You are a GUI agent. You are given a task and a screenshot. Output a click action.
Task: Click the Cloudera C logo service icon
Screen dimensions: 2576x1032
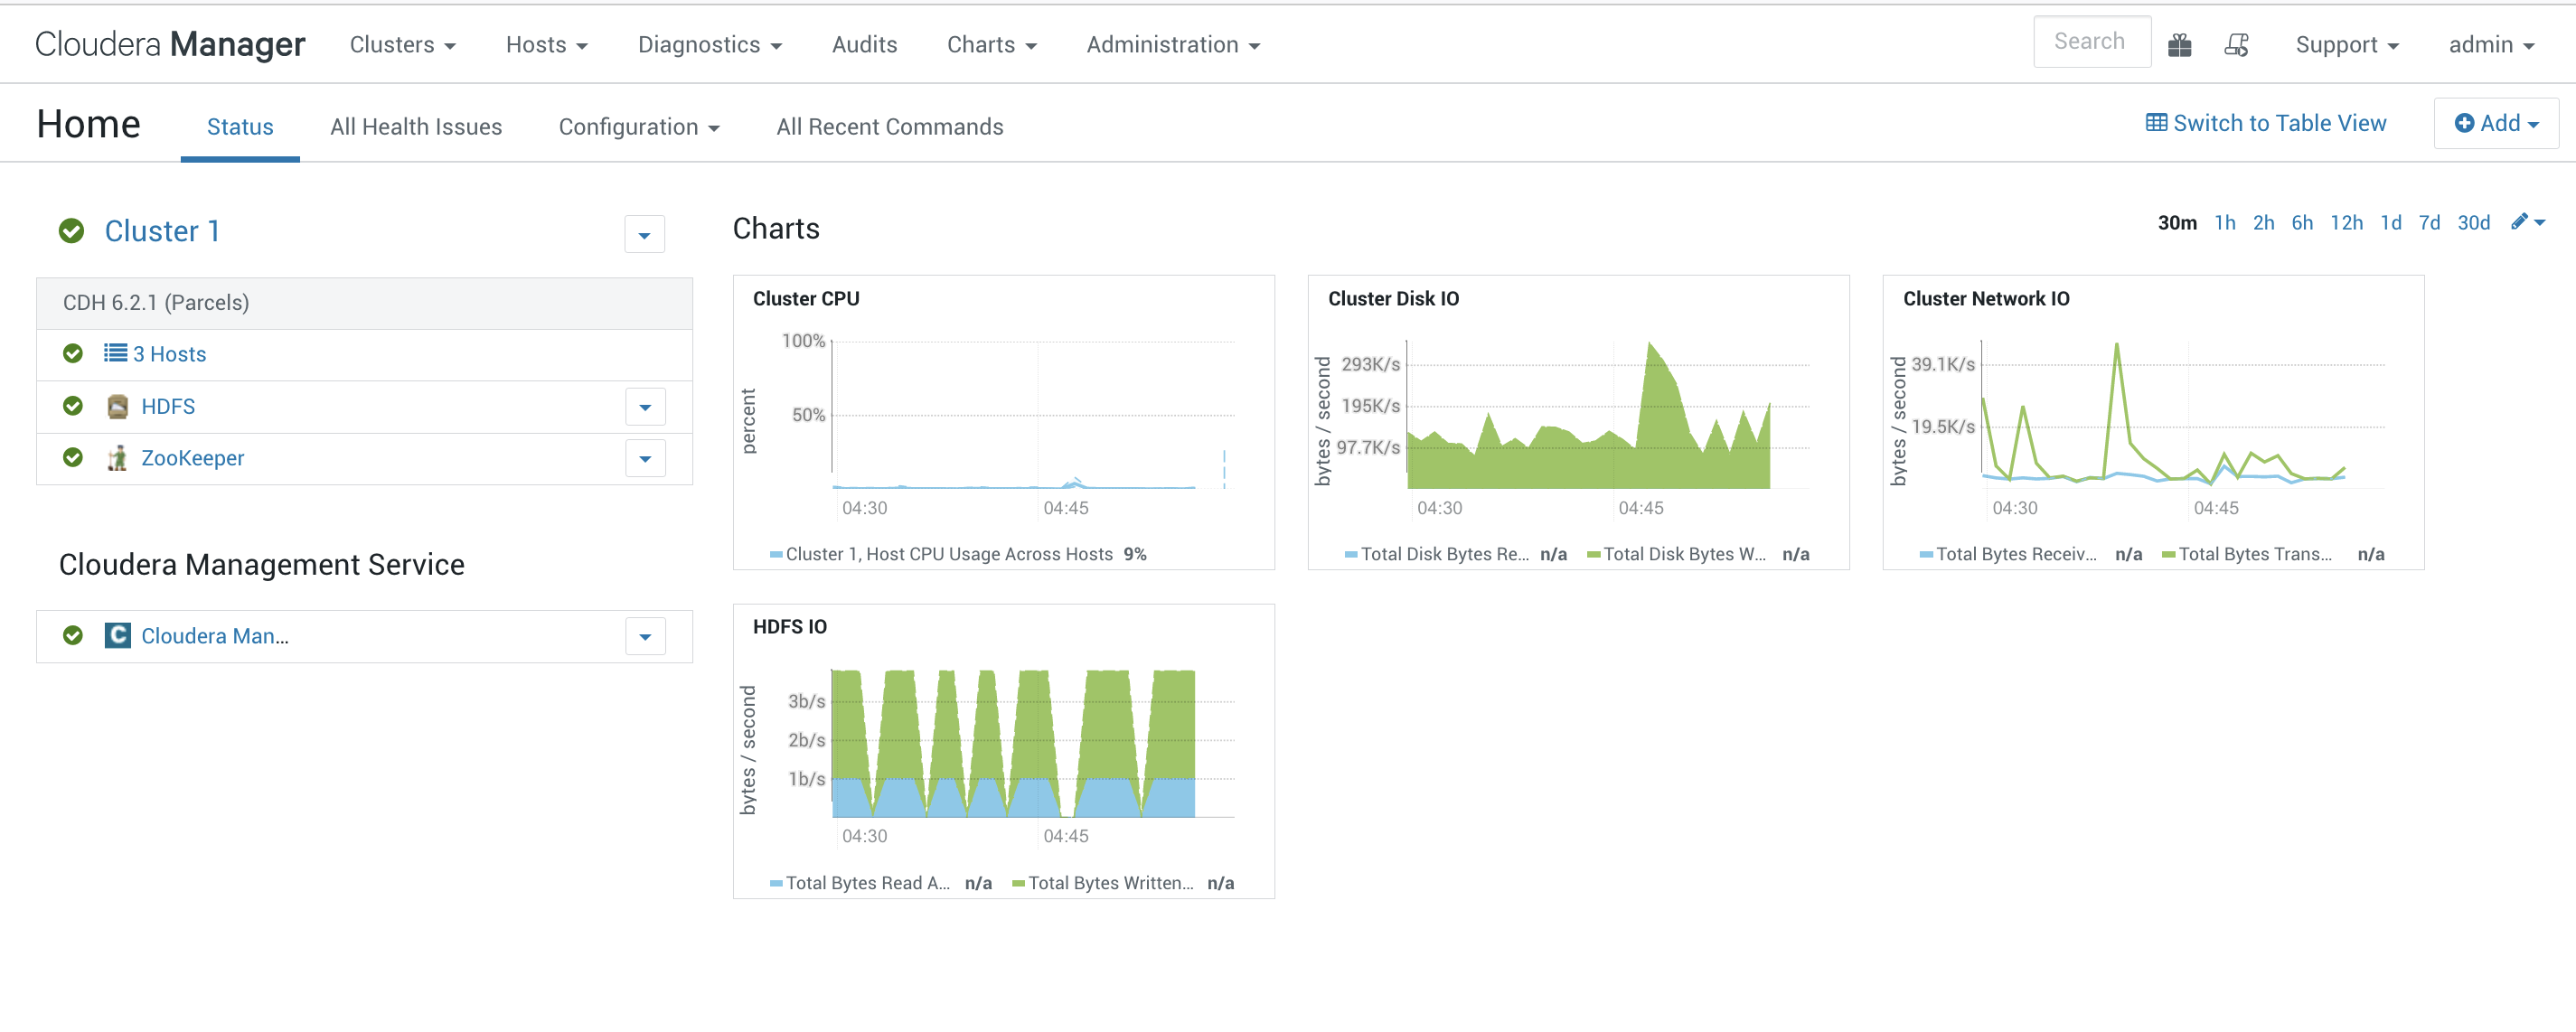click(117, 636)
